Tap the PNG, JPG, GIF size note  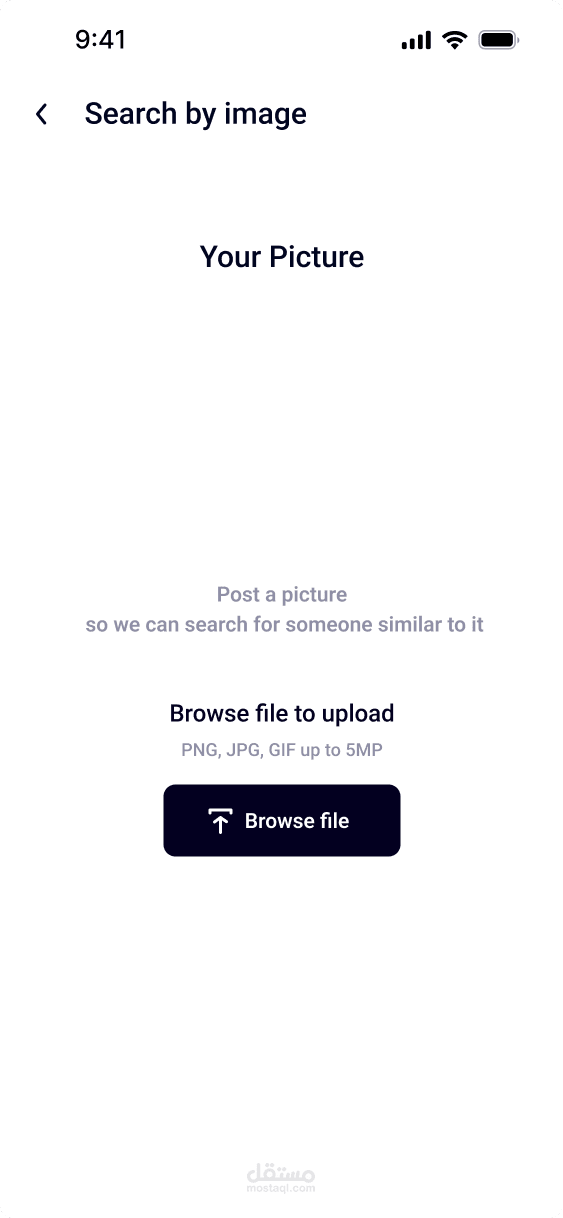pyautogui.click(x=282, y=750)
